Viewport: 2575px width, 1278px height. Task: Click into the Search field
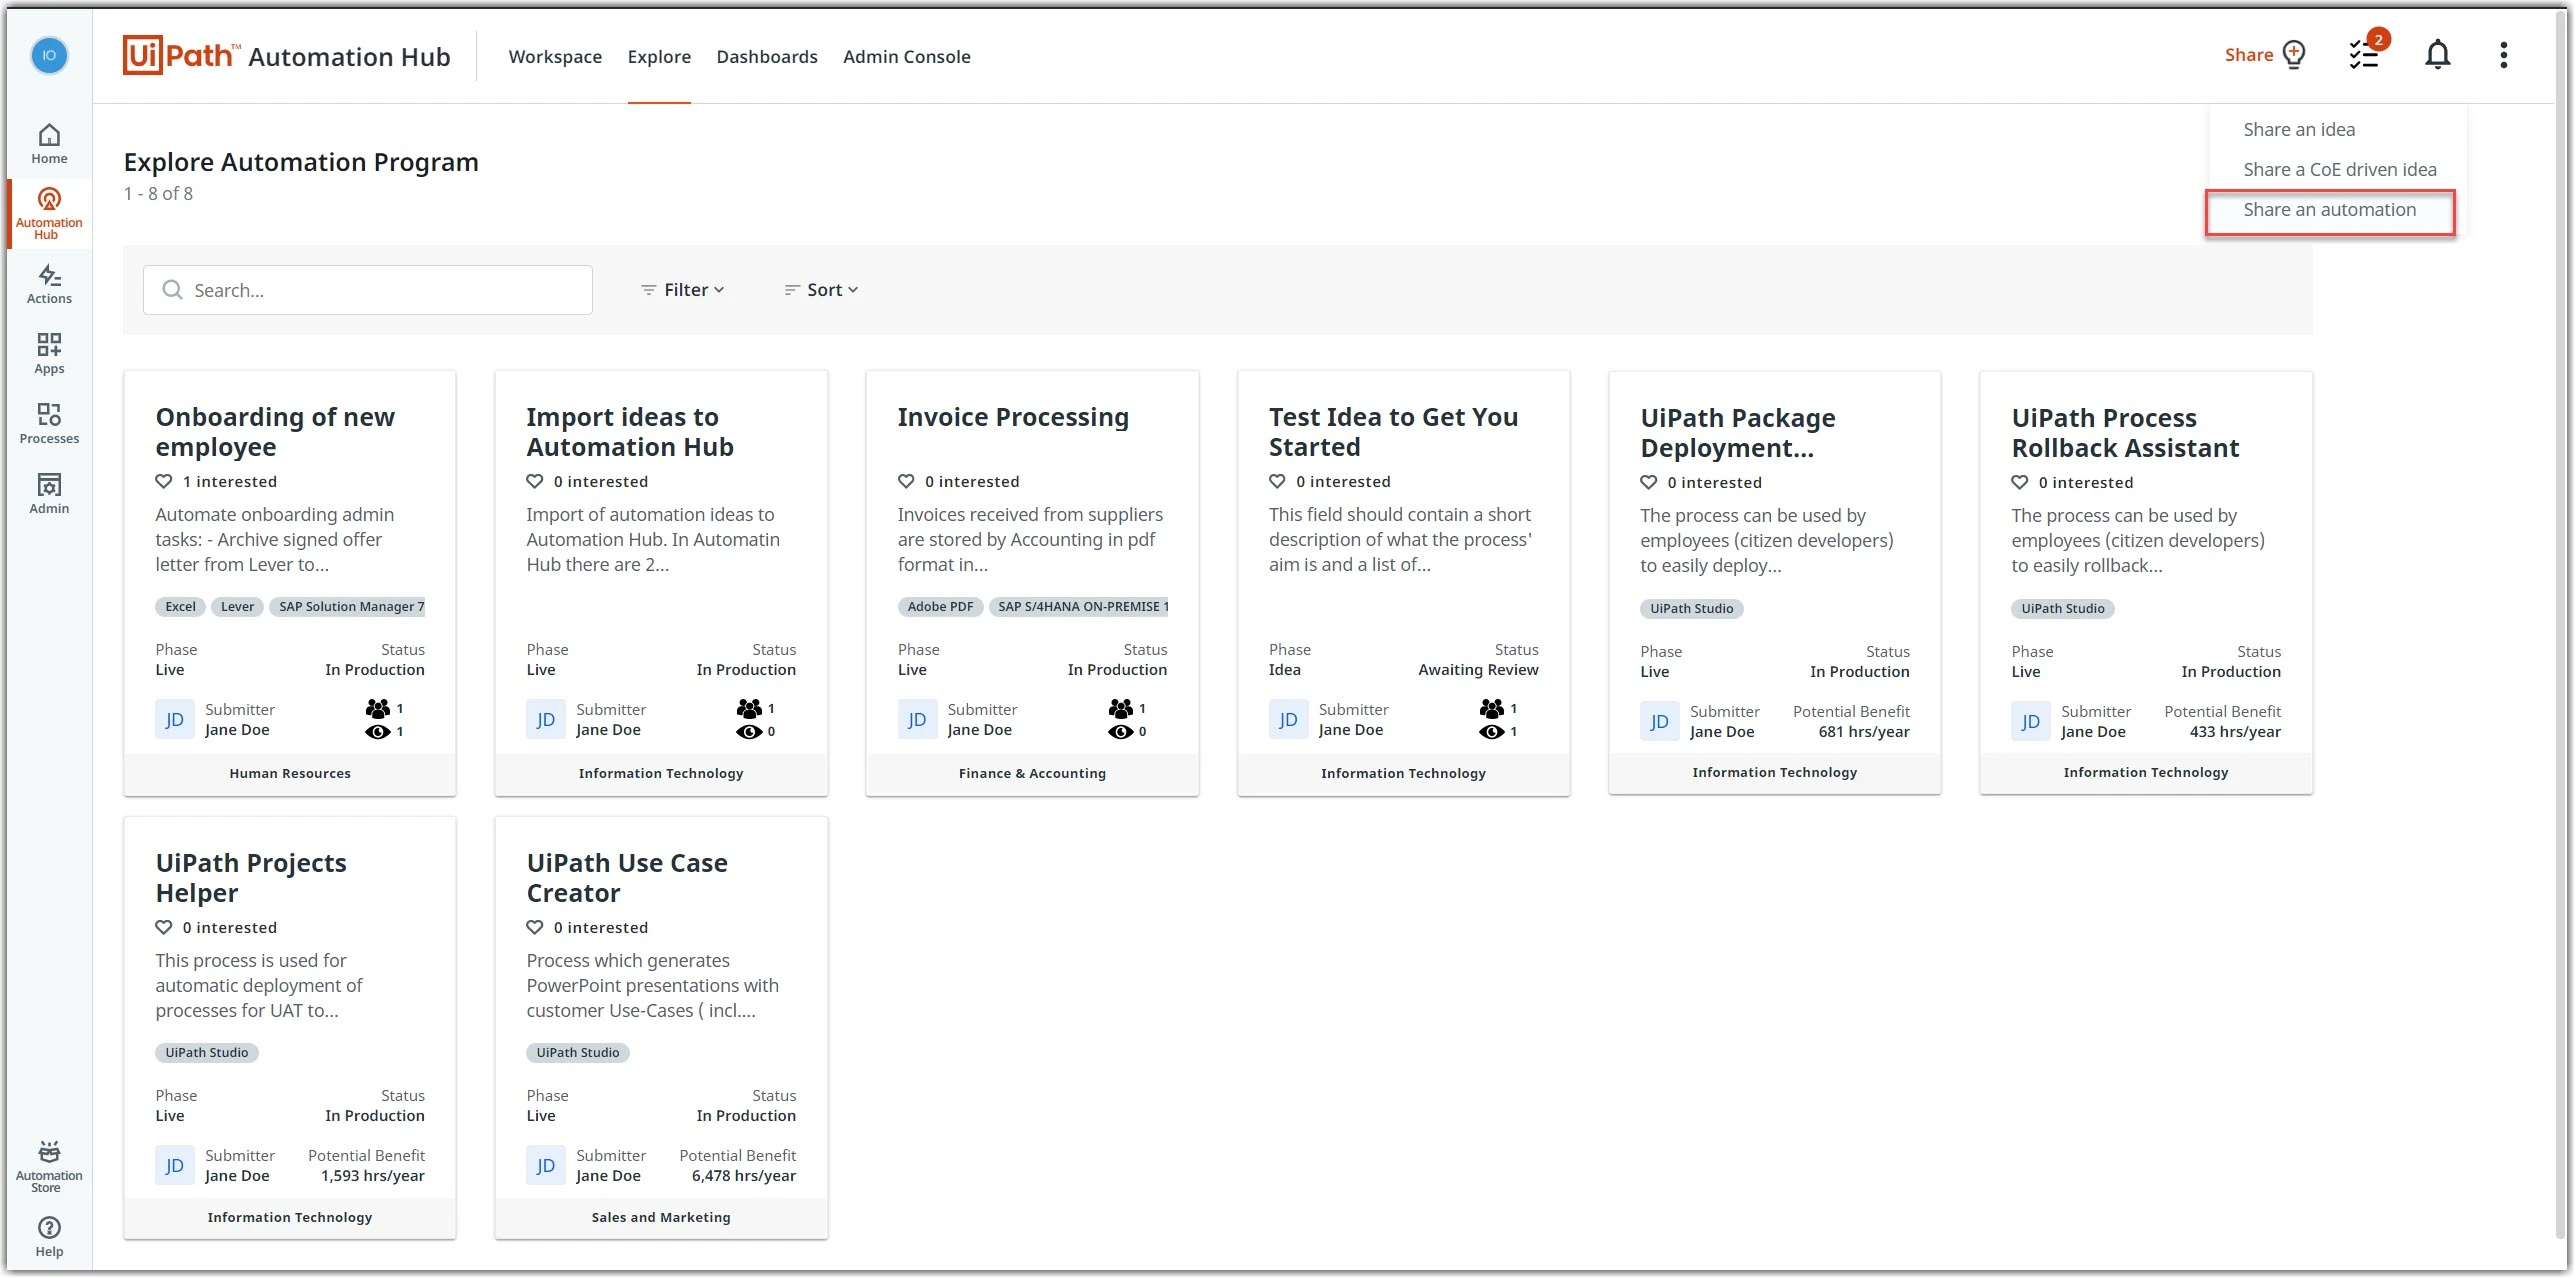[x=367, y=290]
